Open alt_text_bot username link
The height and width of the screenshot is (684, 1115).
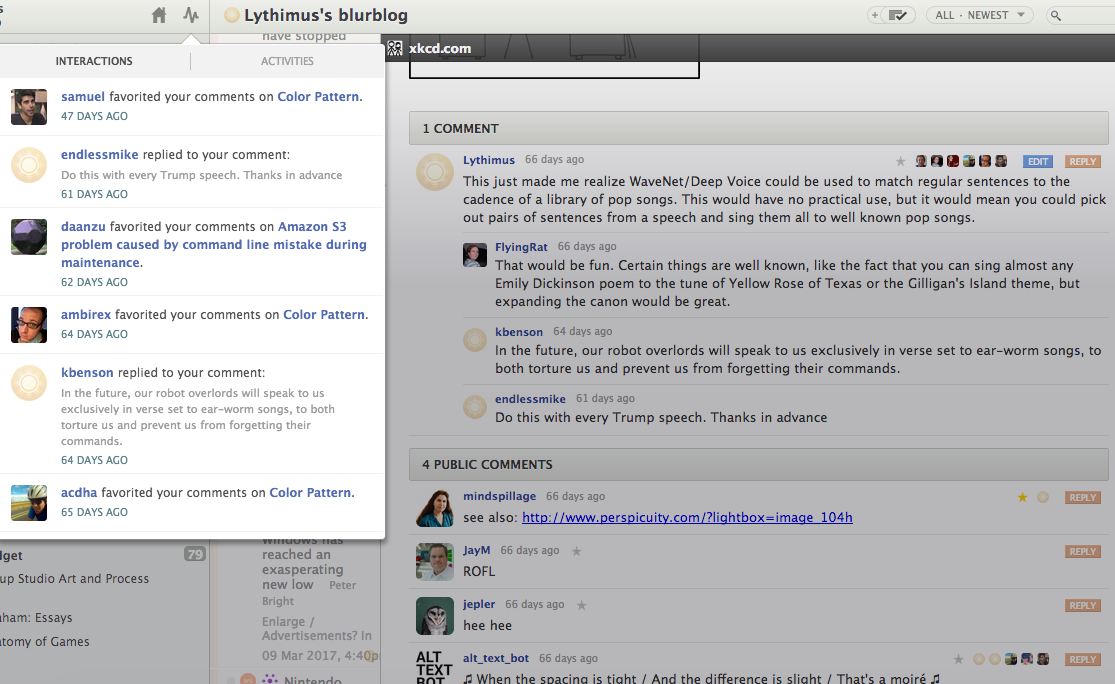click(496, 658)
